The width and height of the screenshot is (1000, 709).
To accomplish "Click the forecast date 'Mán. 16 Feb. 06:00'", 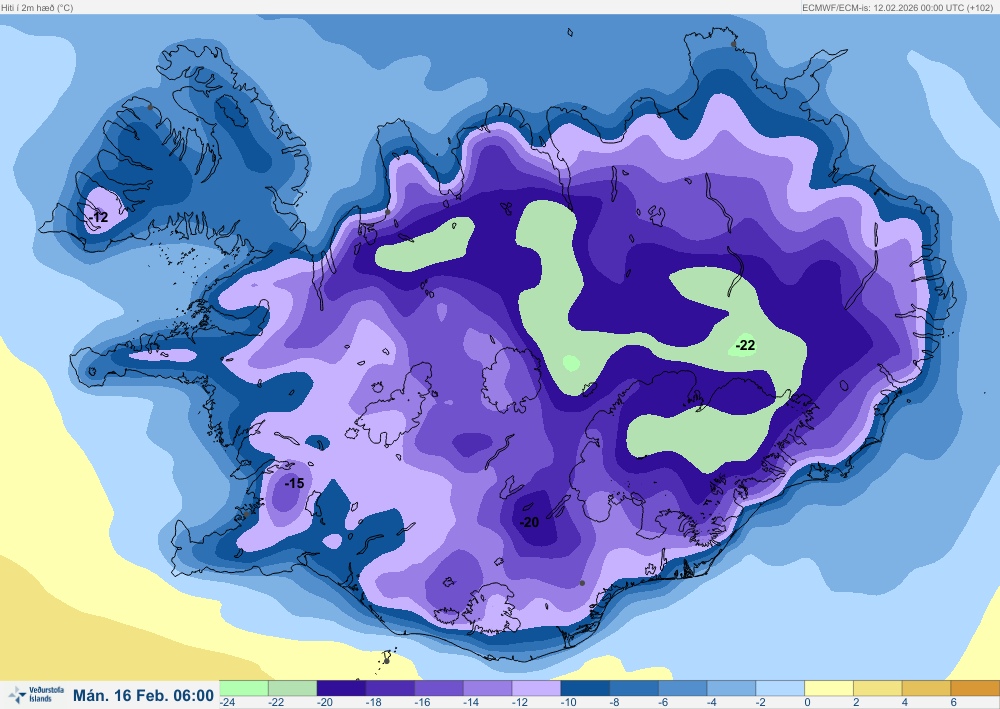I will point(143,695).
